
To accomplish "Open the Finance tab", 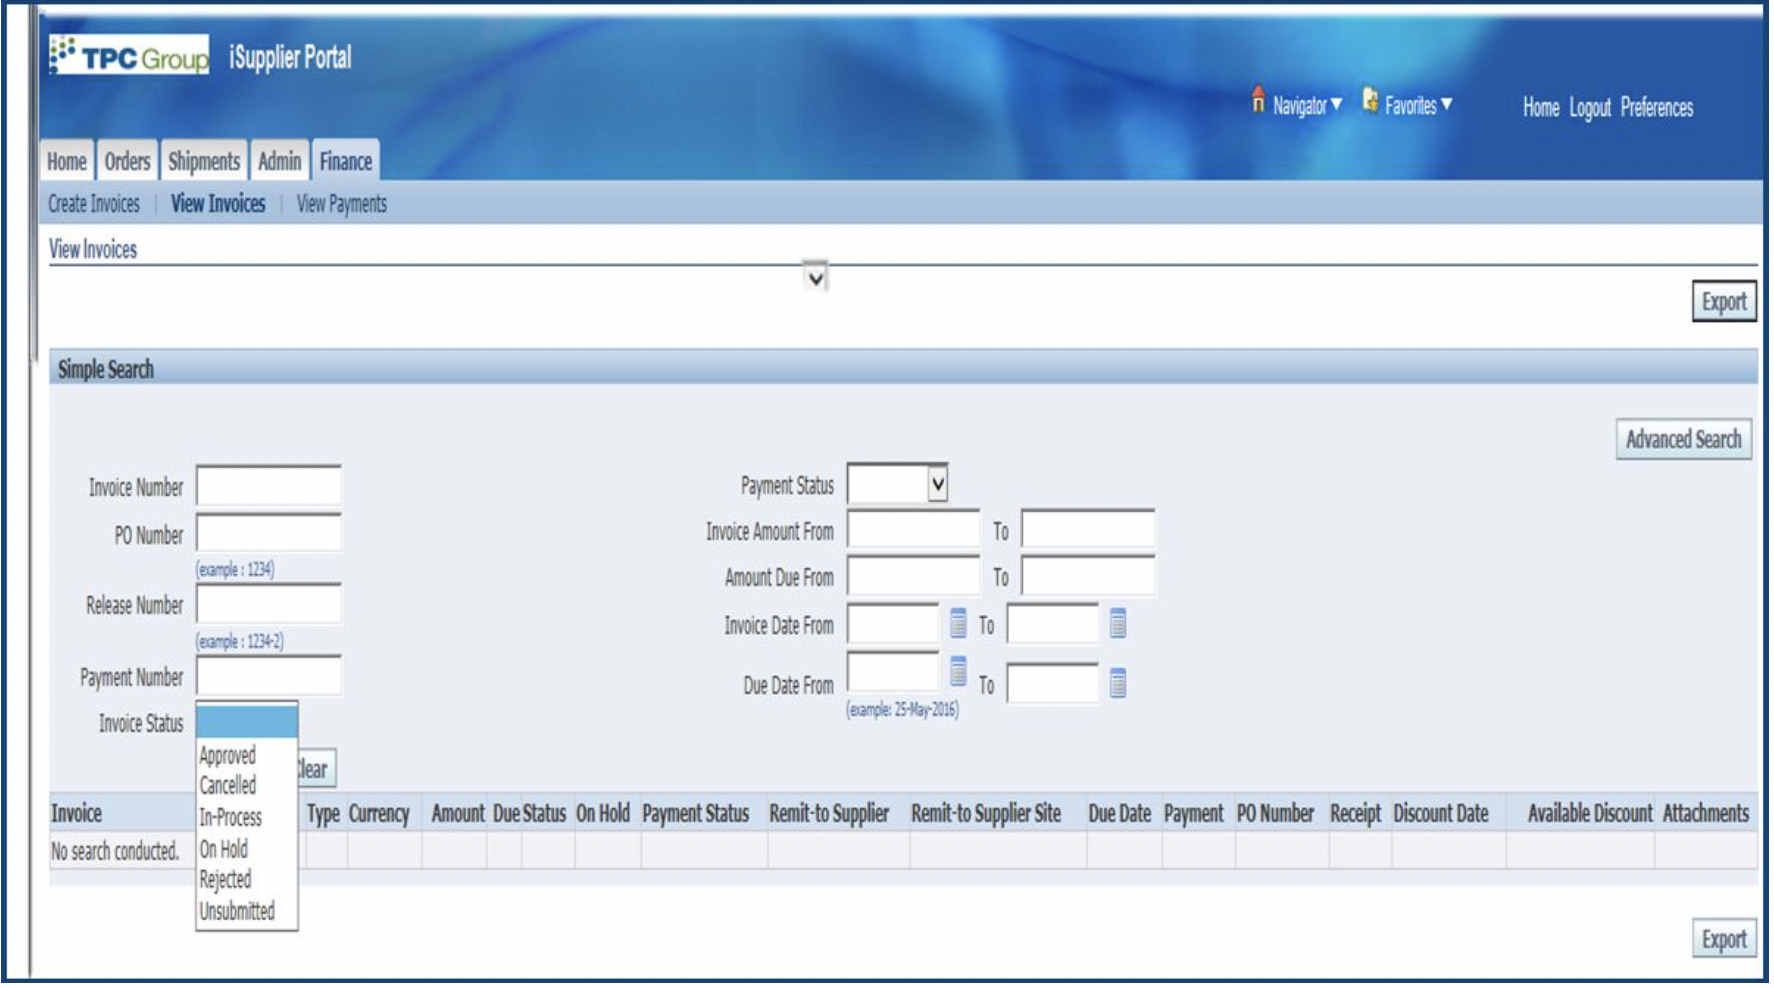I will pos(345,161).
